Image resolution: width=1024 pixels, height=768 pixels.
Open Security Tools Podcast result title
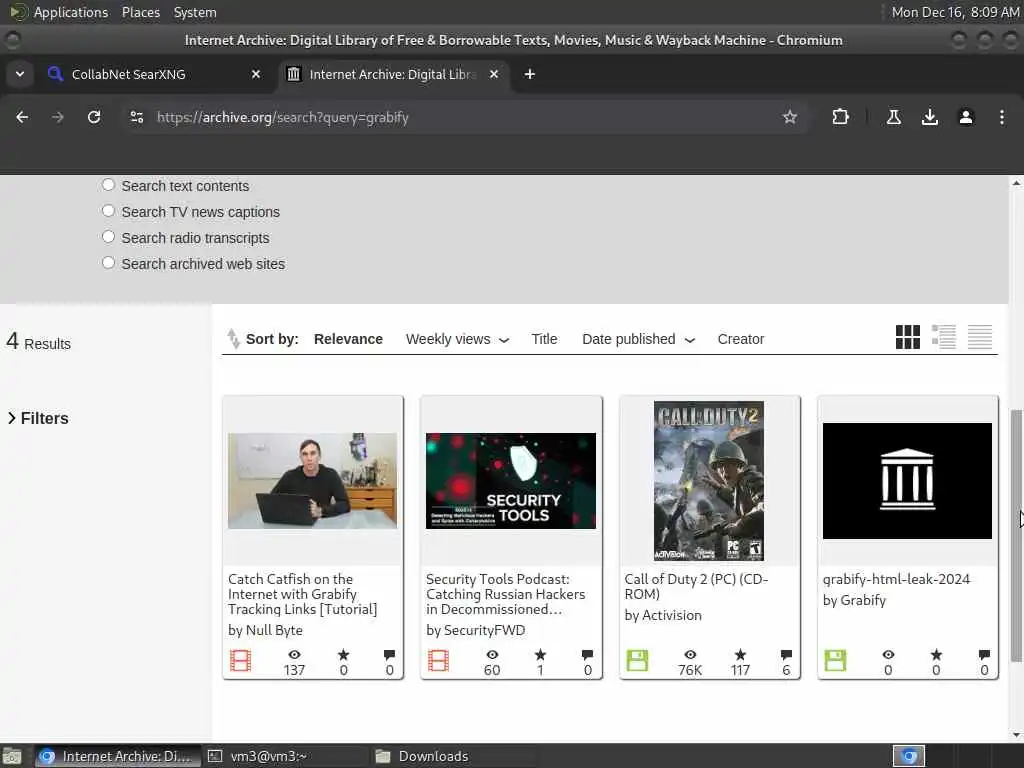pyautogui.click(x=505, y=594)
